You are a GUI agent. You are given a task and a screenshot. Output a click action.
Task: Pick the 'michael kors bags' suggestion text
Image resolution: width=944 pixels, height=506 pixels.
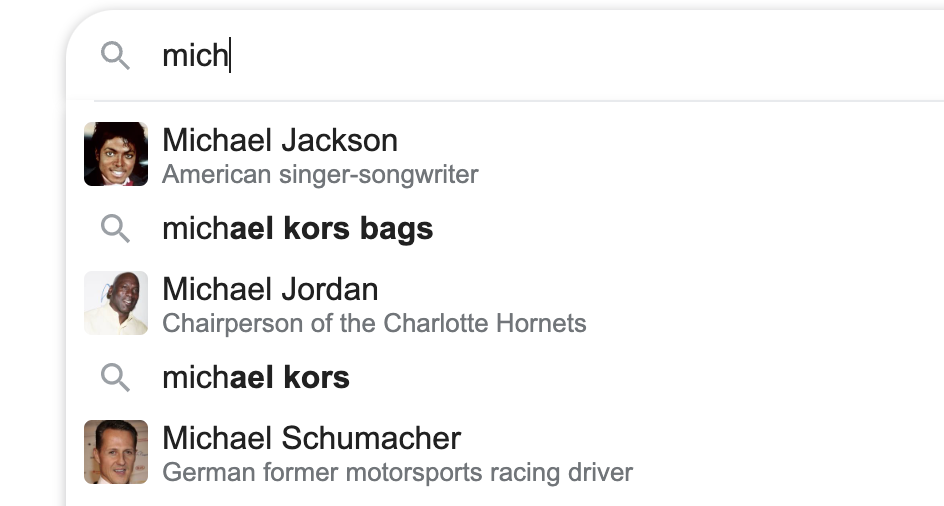point(297,229)
